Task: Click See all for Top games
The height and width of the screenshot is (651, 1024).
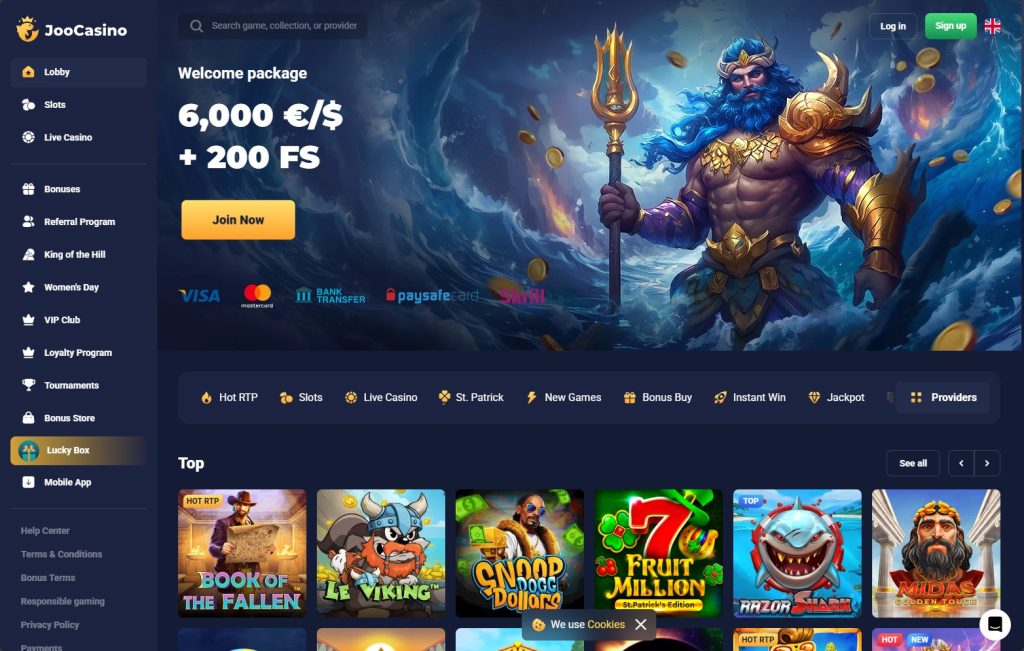Action: click(913, 463)
